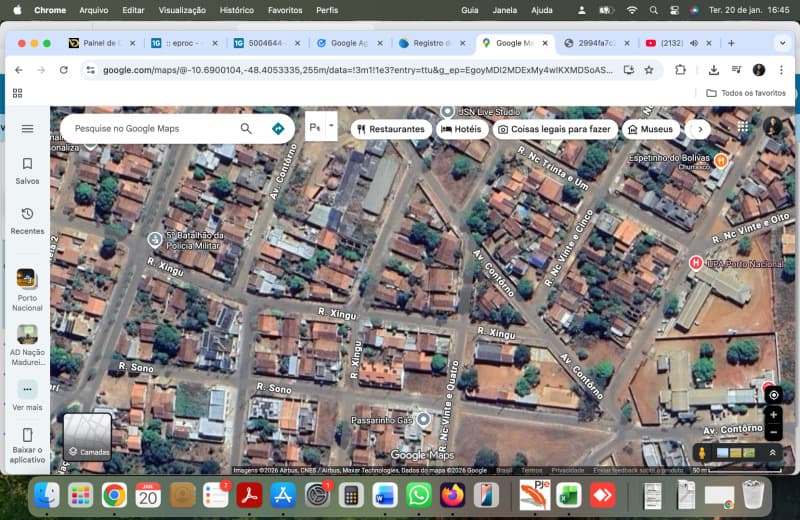Click Privacidade link in map footer
This screenshot has height=520, width=800.
click(567, 470)
